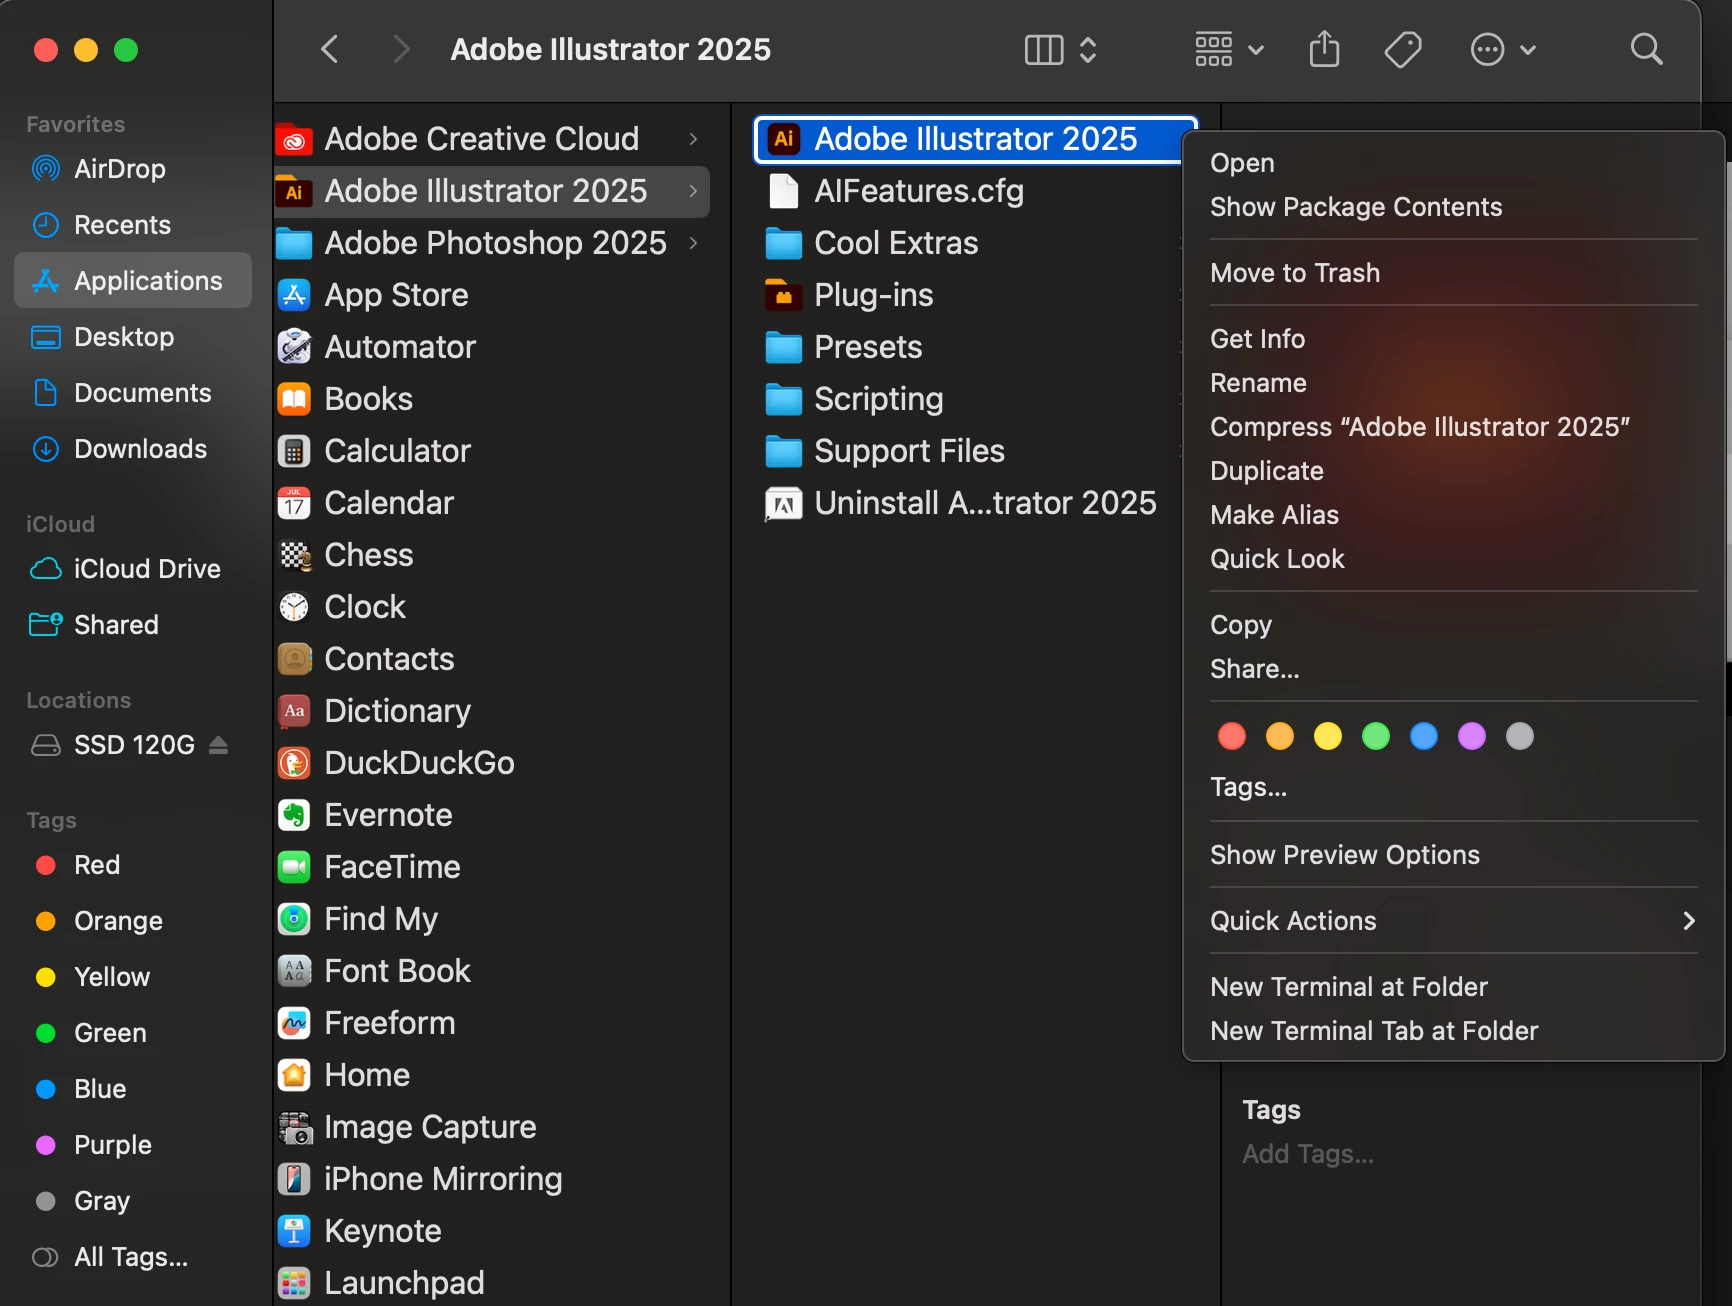Filter by the Blue sidebar tag
The width and height of the screenshot is (1732, 1306).
133,1089
